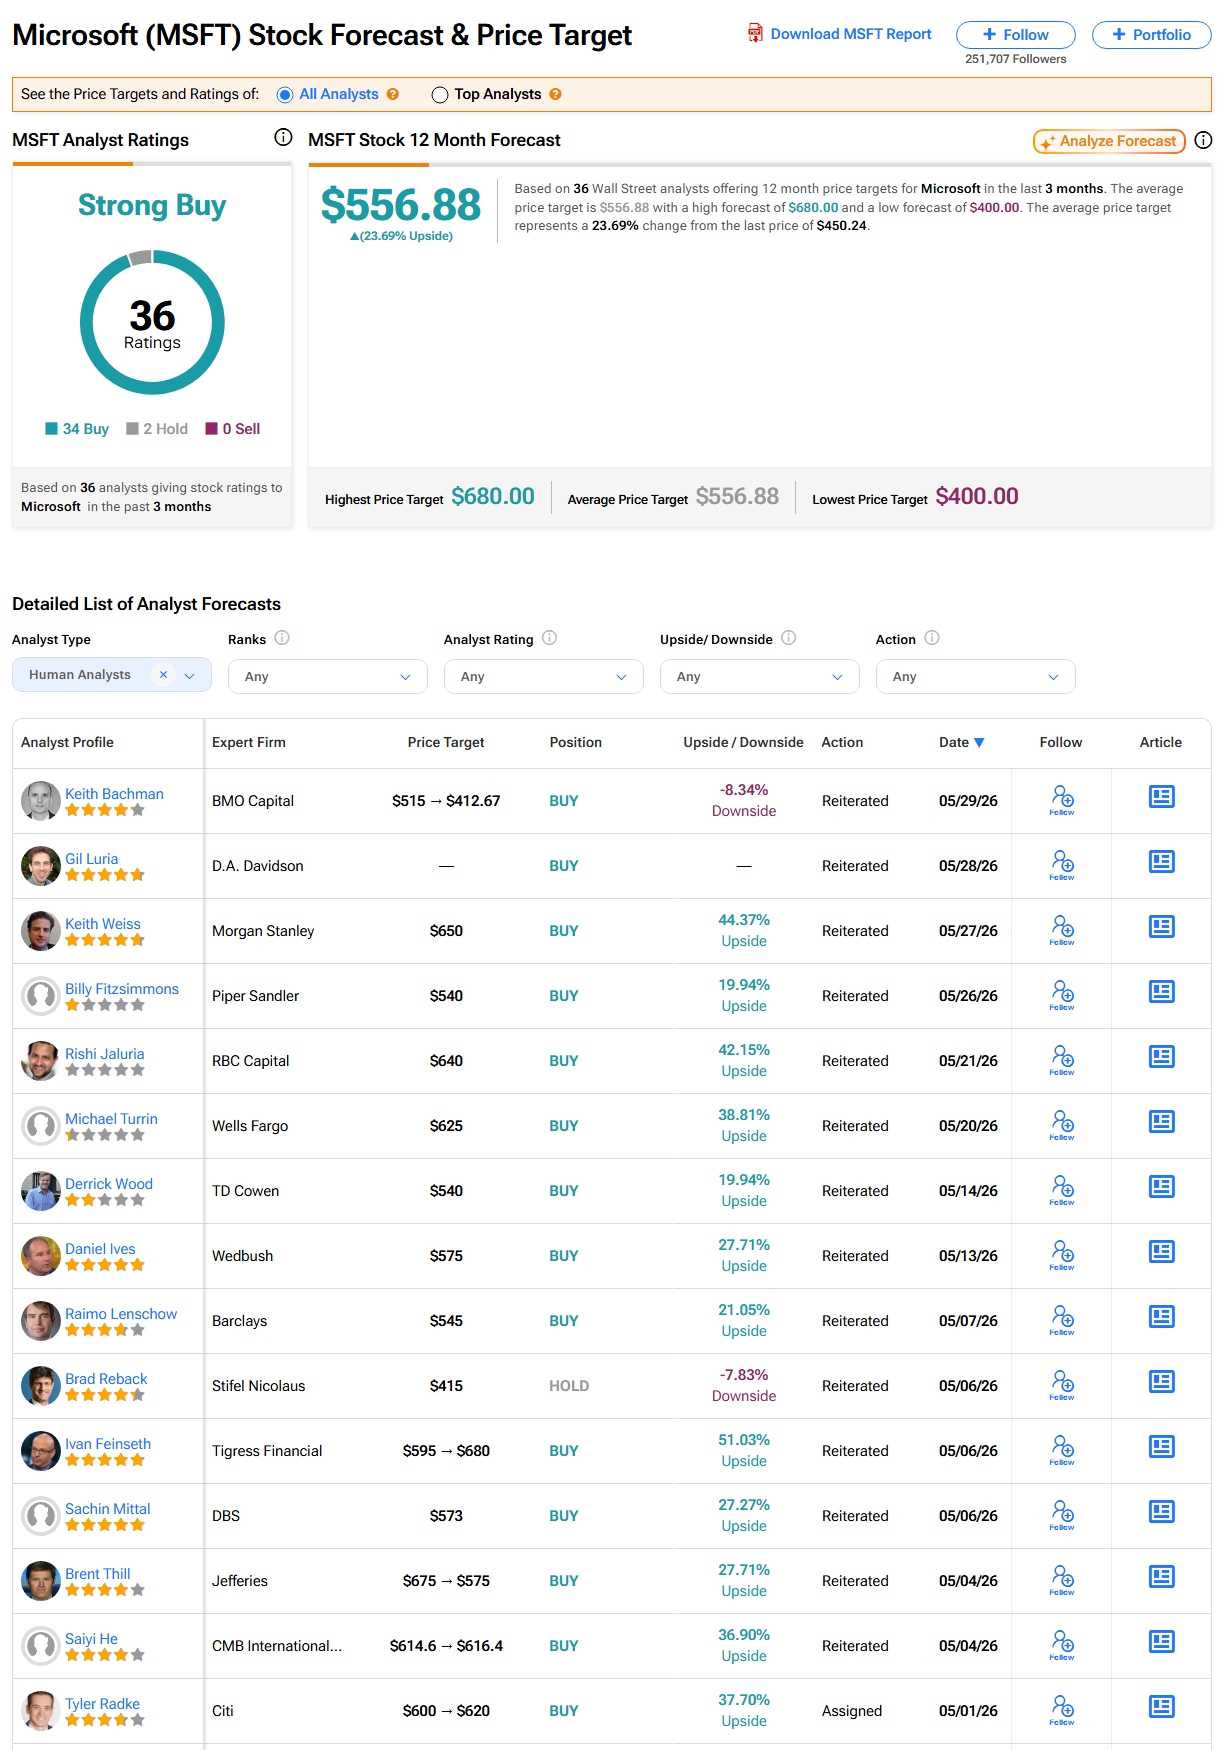Click the 0 Sell legend swatch

click(211, 429)
